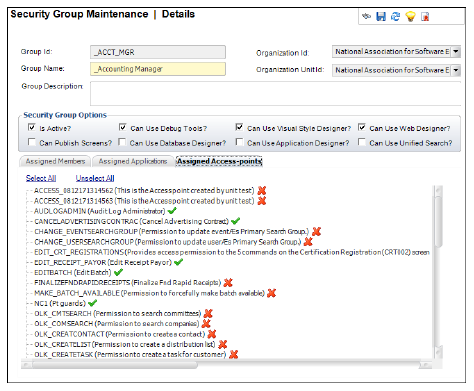Select the Assigned Access-points tab
Image resolution: width=474 pixels, height=391 pixels.
[x=219, y=161]
